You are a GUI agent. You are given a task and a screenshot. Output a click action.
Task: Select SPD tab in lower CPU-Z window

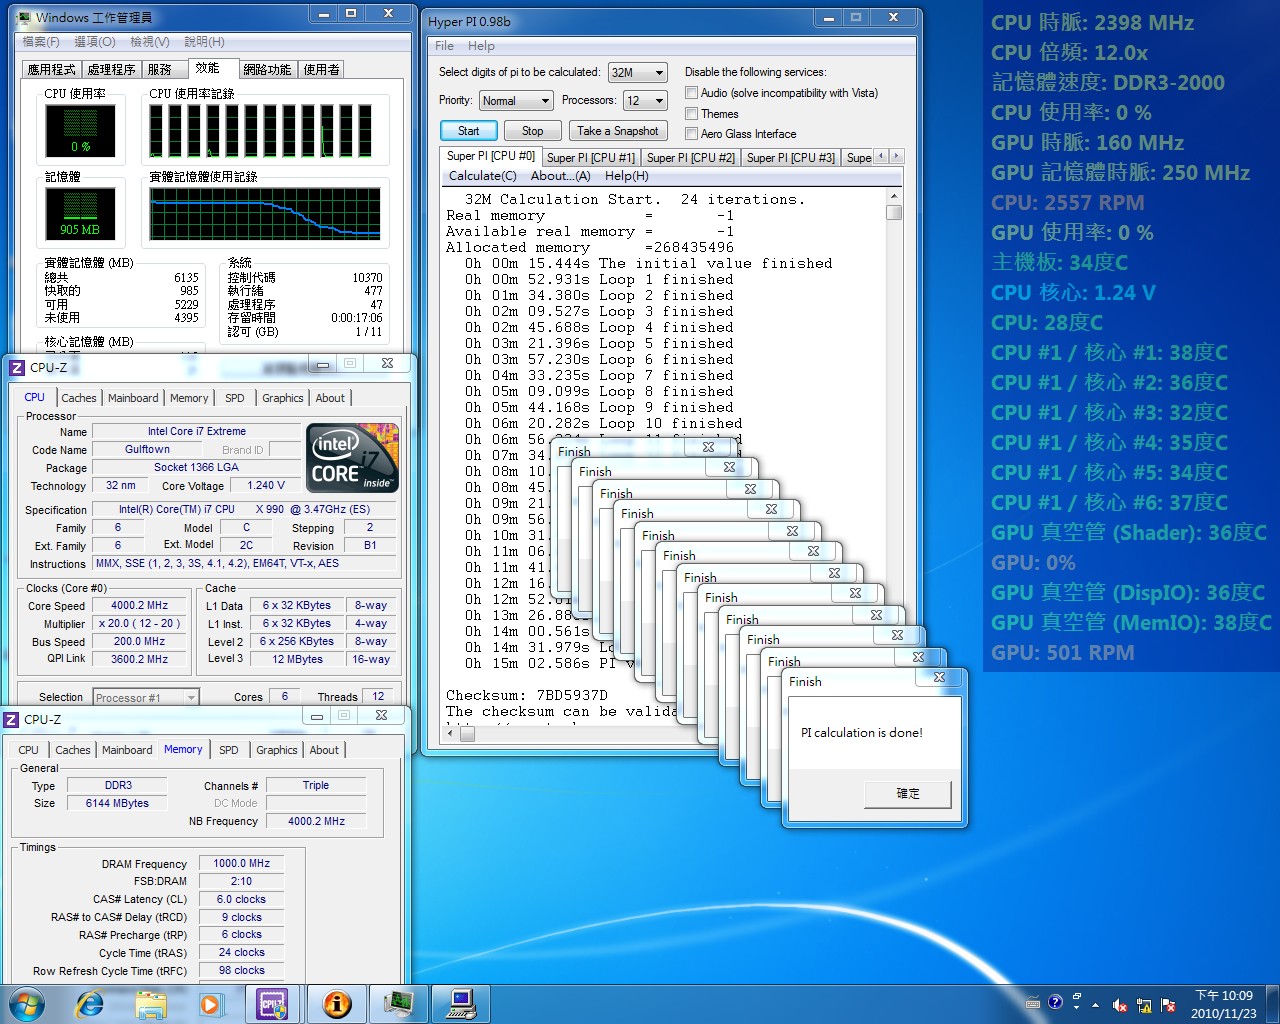pos(229,750)
